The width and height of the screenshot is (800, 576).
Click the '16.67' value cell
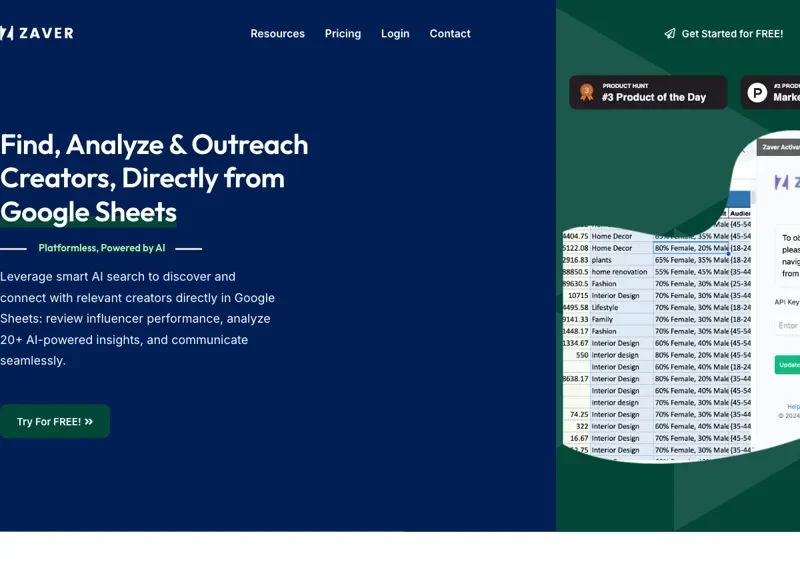[x=577, y=438]
